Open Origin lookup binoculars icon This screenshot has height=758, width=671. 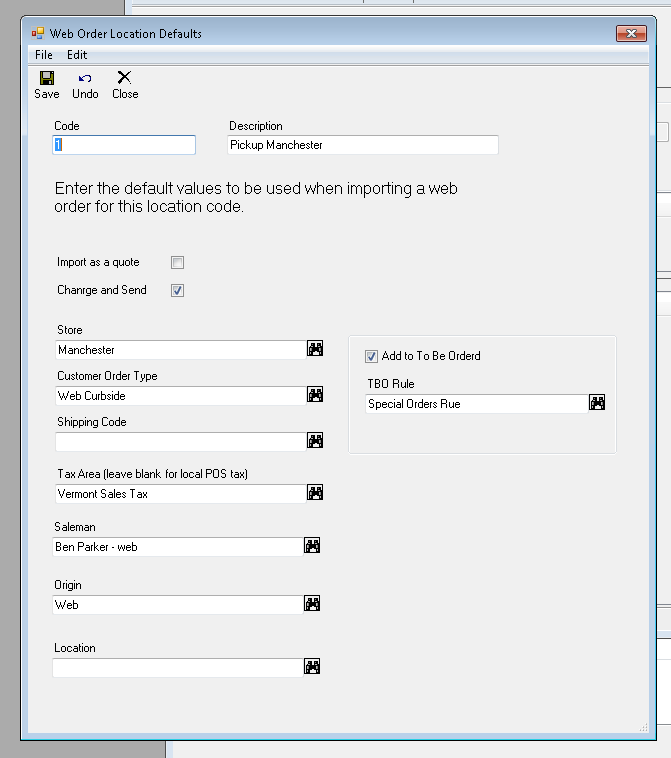(x=312, y=604)
